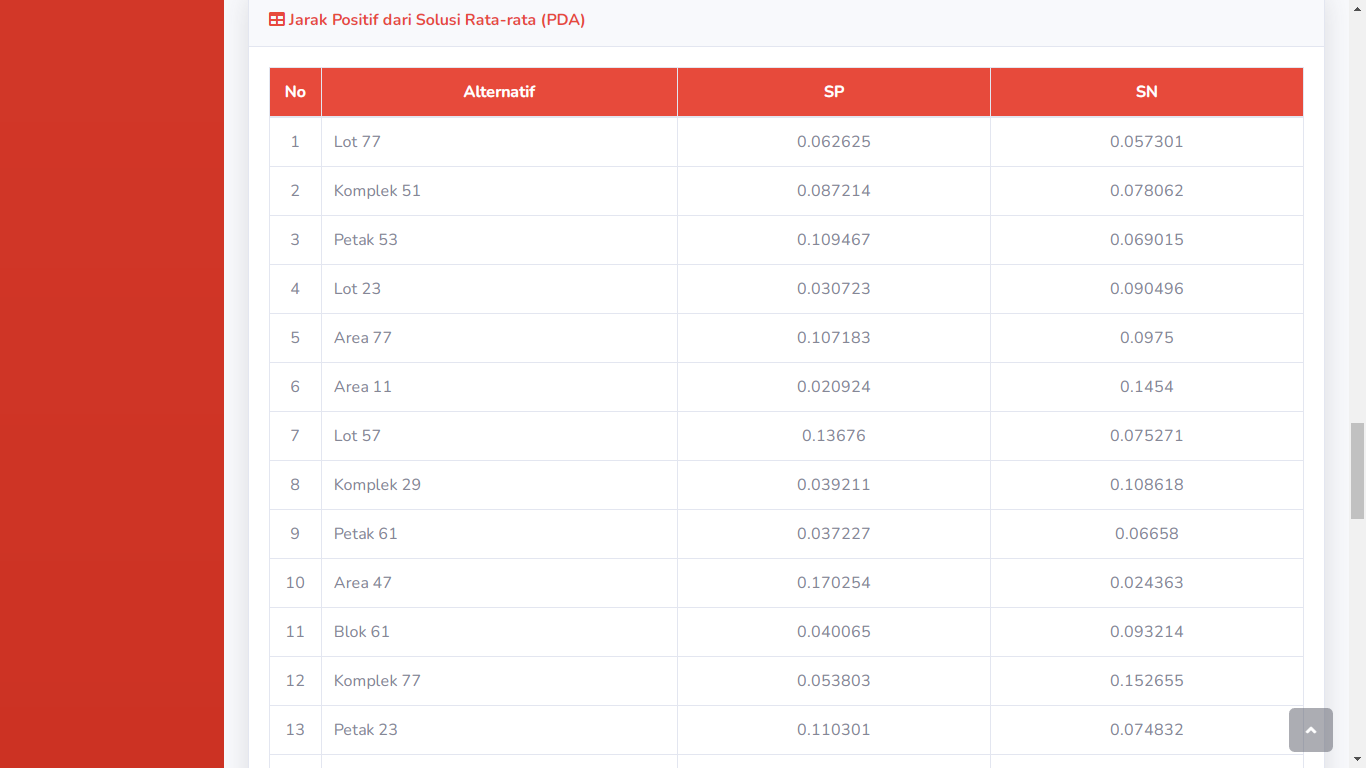Select the 'Lot 57' alternative cell
This screenshot has height=768, width=1366.
[499, 436]
